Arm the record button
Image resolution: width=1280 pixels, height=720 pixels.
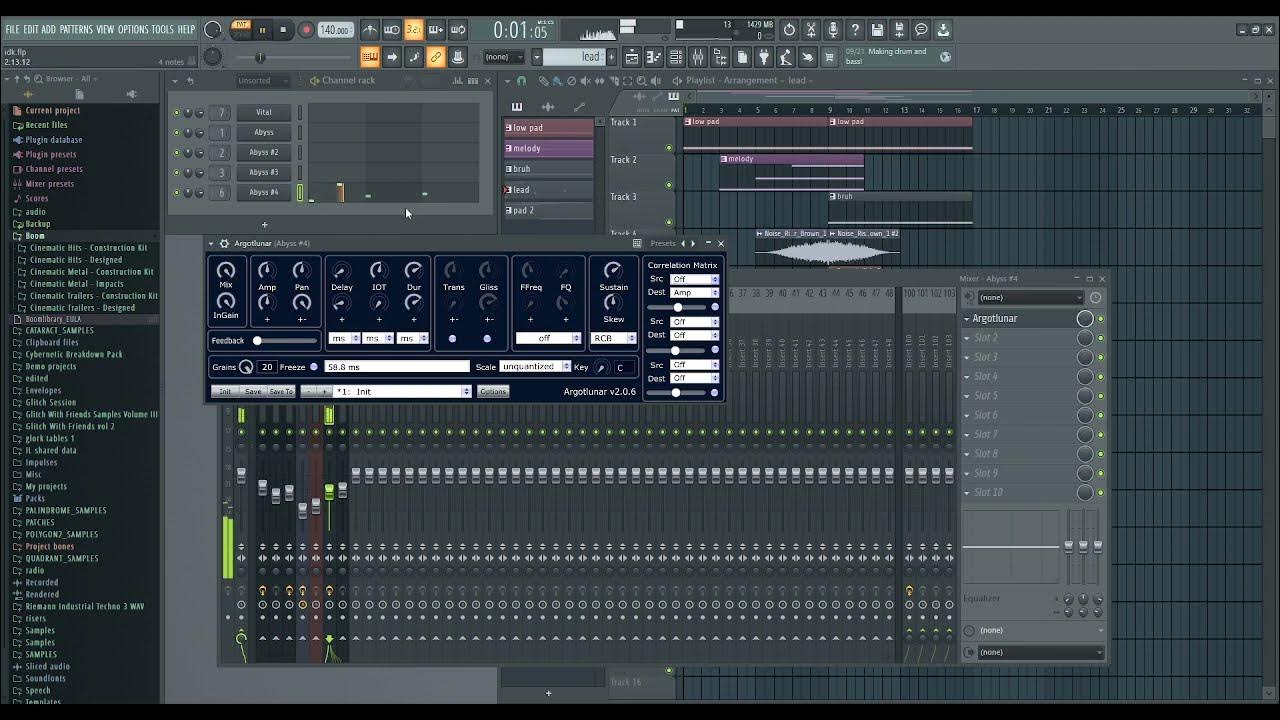306,30
